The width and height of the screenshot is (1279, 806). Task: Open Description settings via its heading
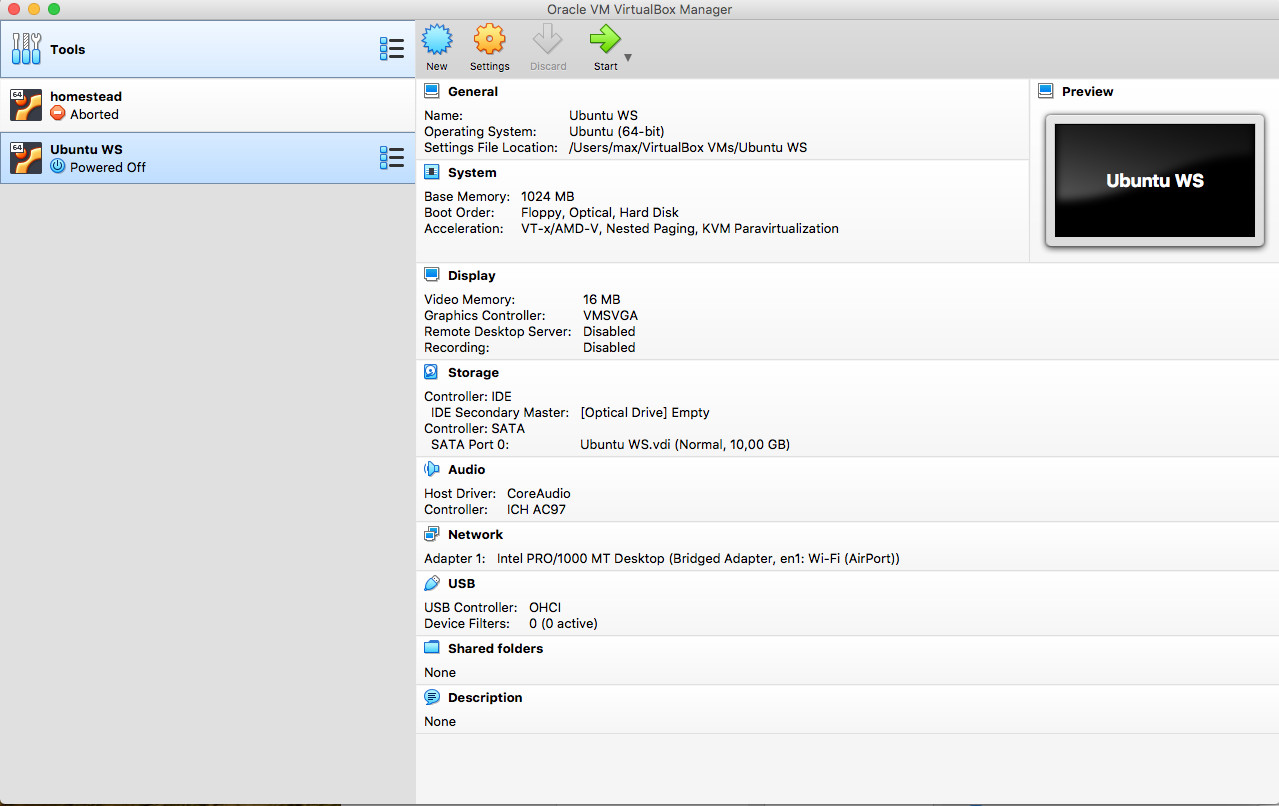point(485,697)
